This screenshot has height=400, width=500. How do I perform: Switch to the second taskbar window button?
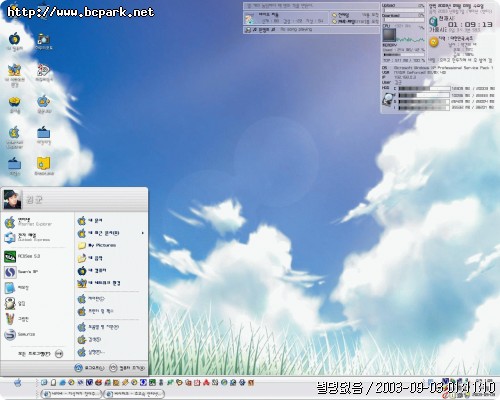[134, 394]
